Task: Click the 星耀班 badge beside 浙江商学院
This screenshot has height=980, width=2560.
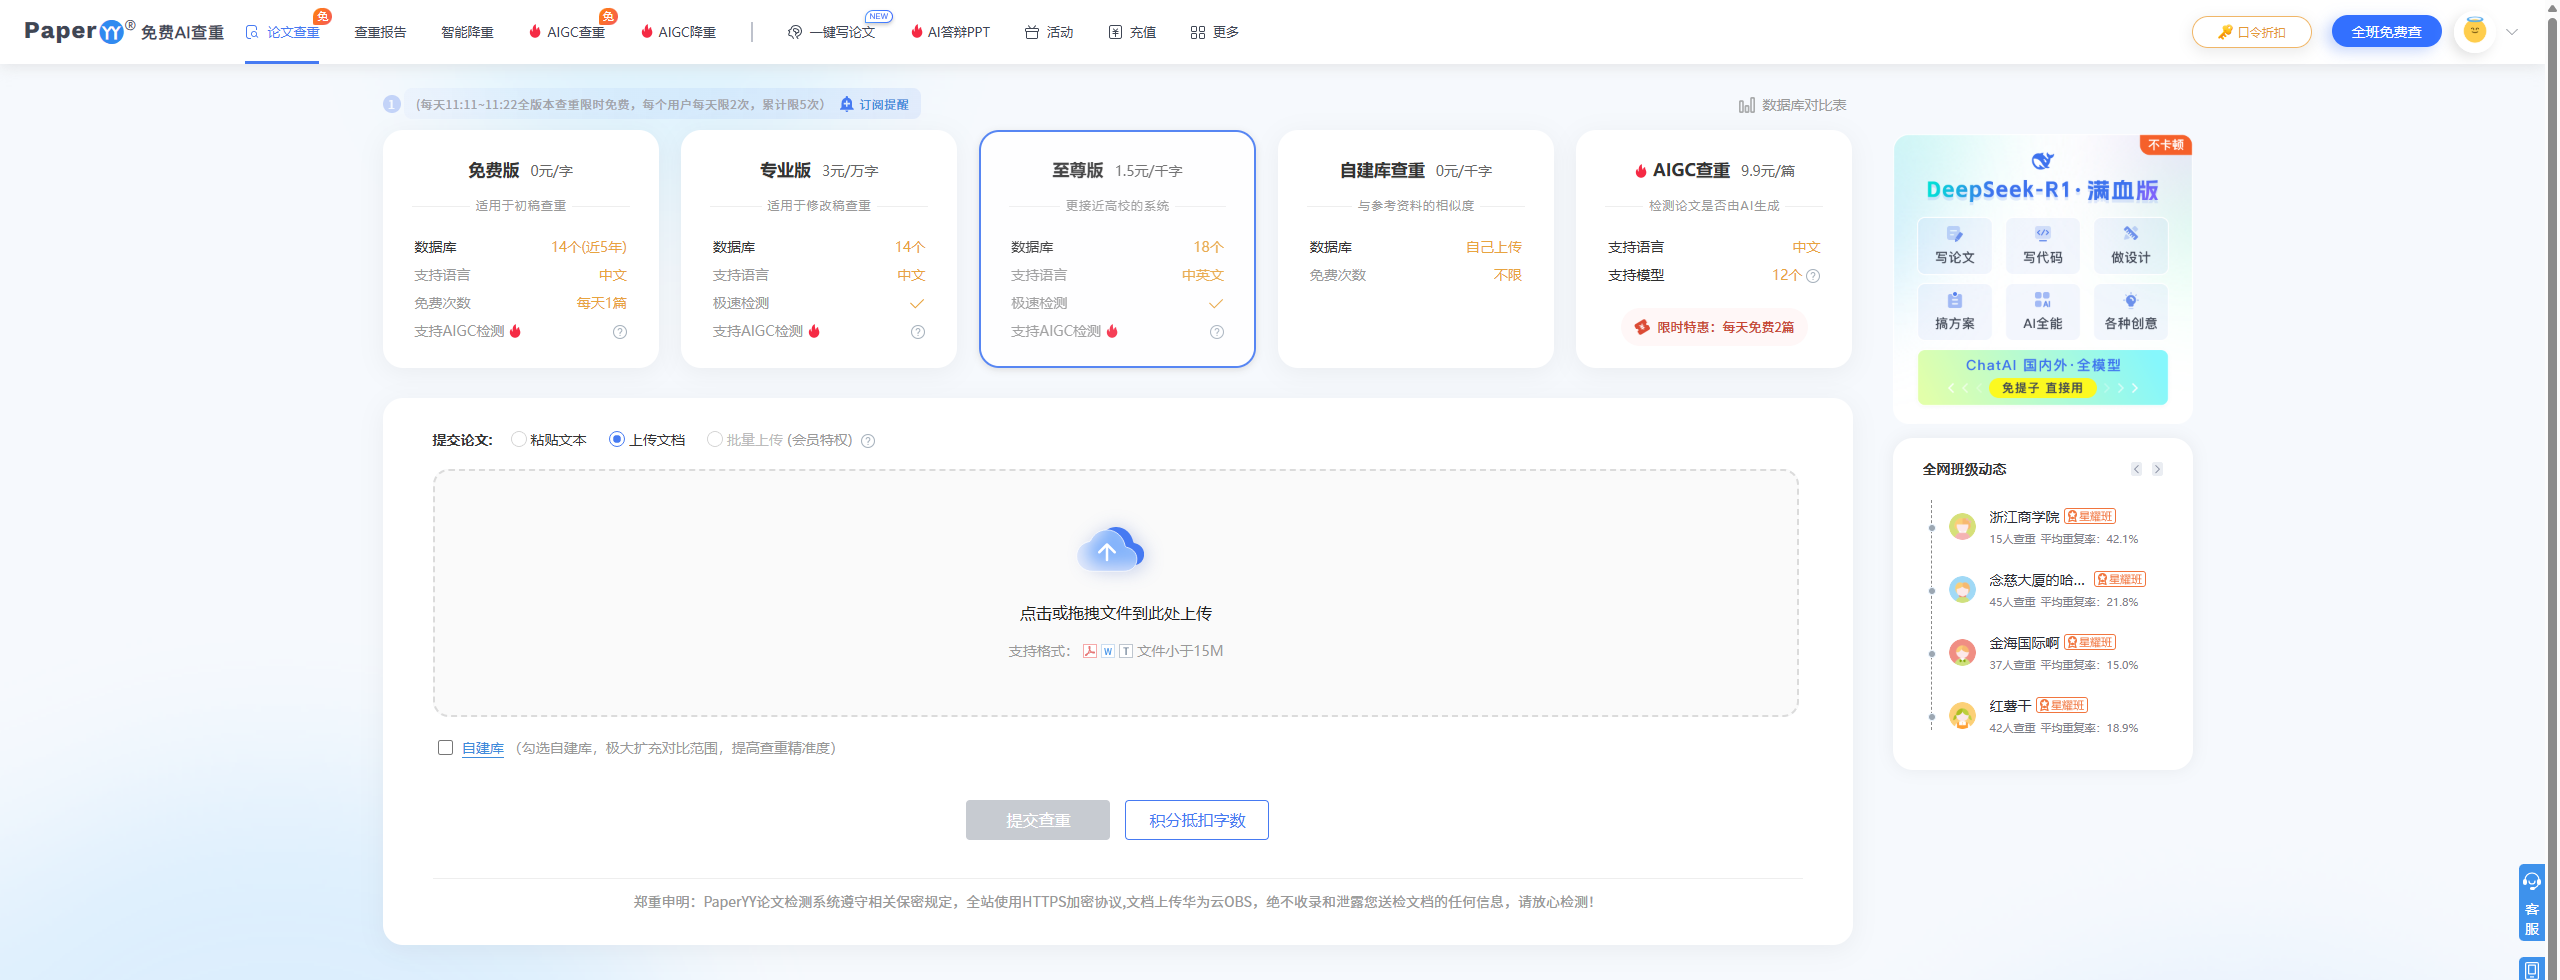Action: click(x=2090, y=517)
